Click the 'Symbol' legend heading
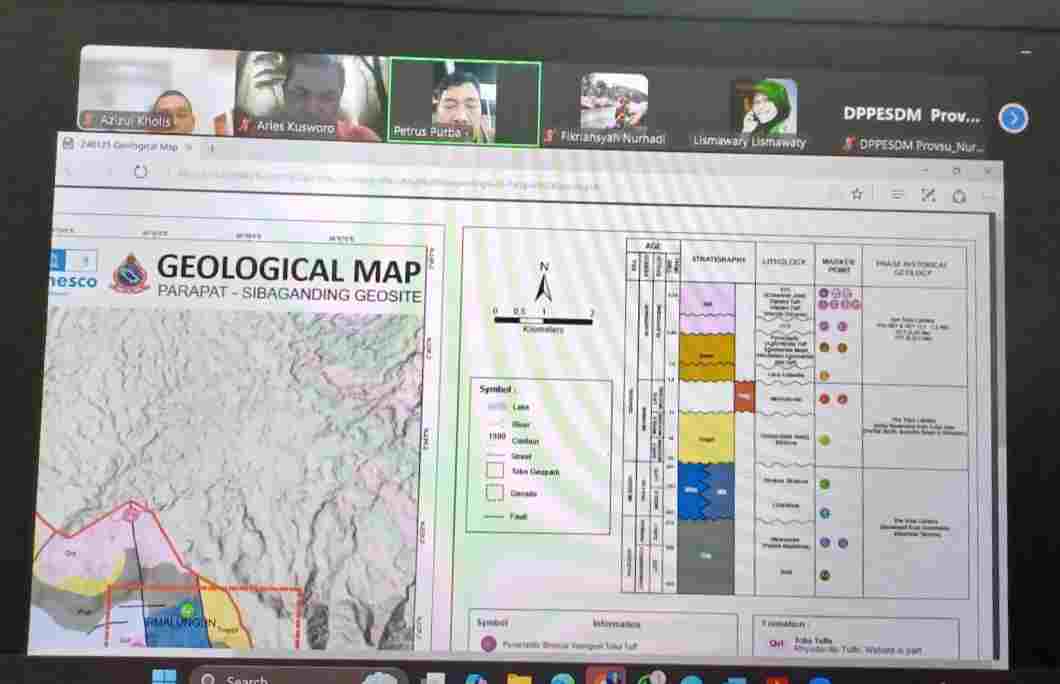The image size is (1060, 684). pyautogui.click(x=495, y=389)
